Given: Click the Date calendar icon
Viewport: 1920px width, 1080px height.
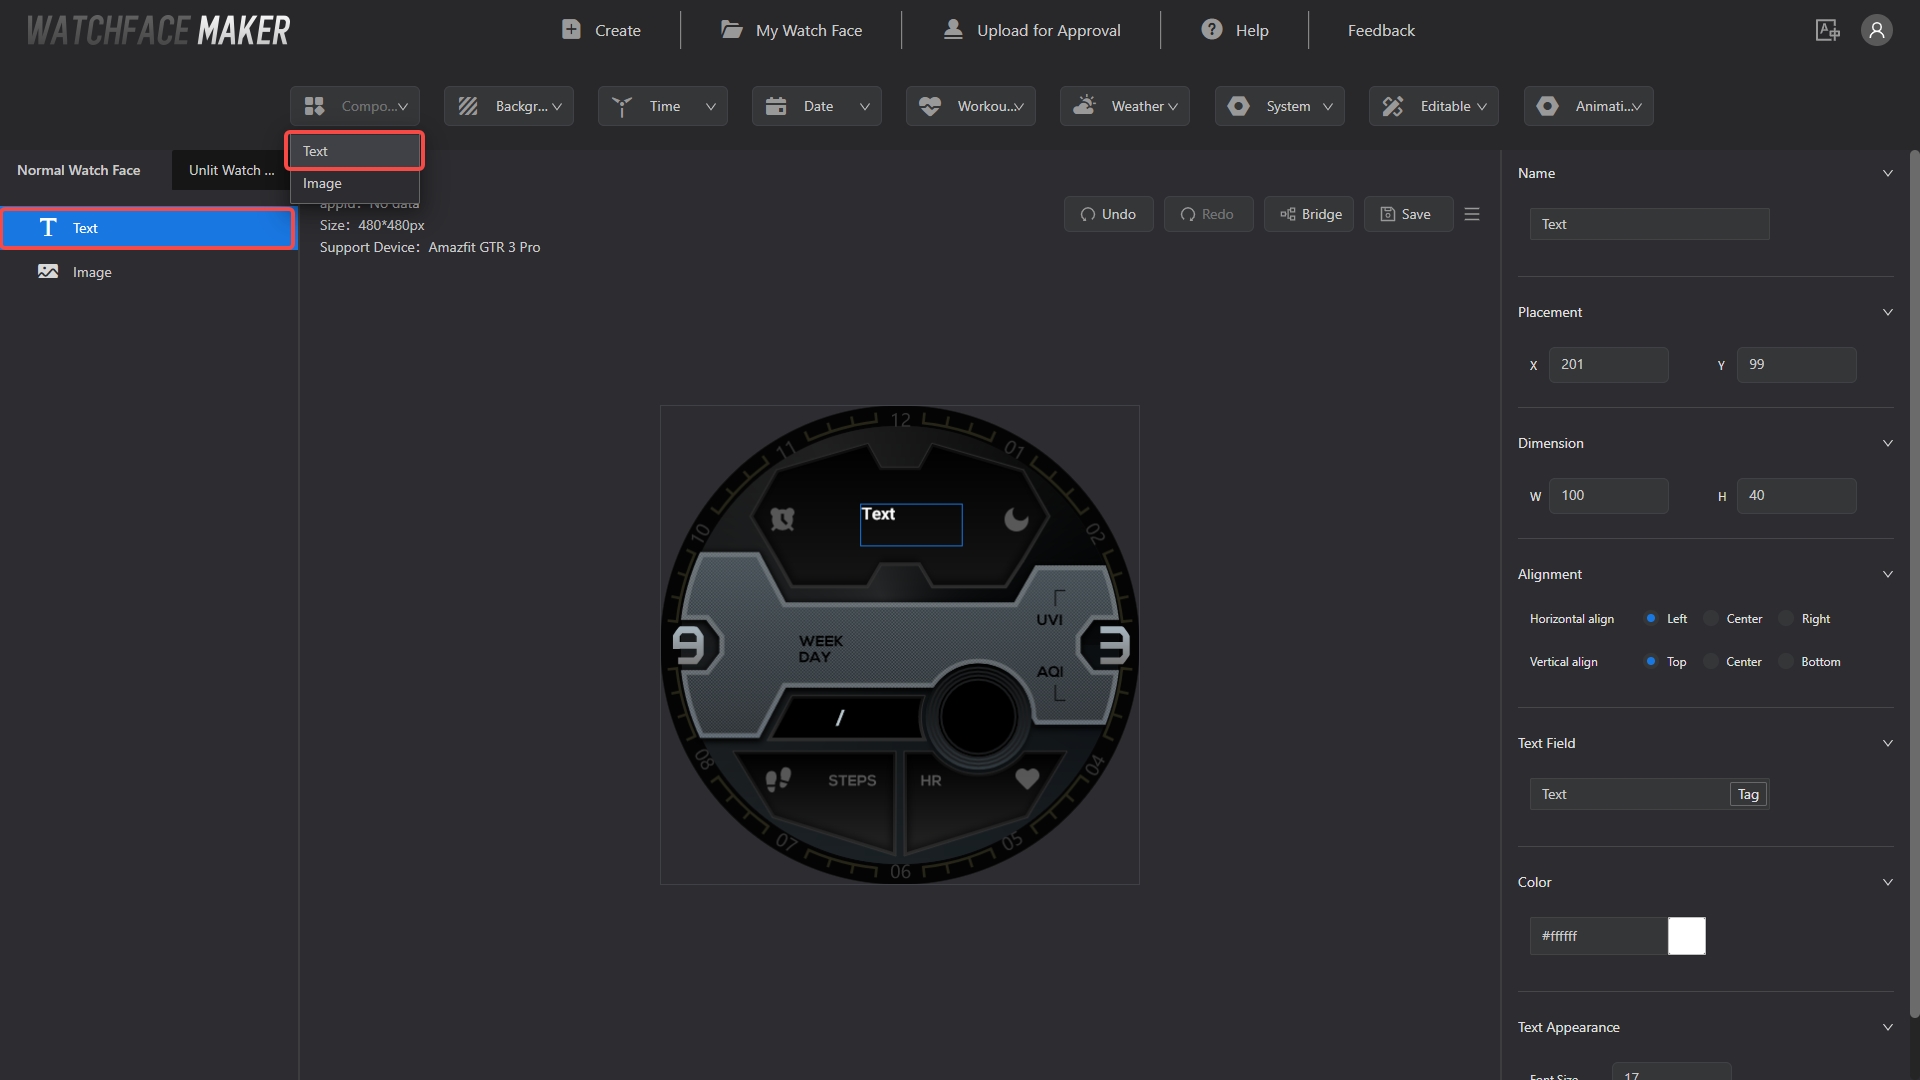Looking at the screenshot, I should 776,106.
